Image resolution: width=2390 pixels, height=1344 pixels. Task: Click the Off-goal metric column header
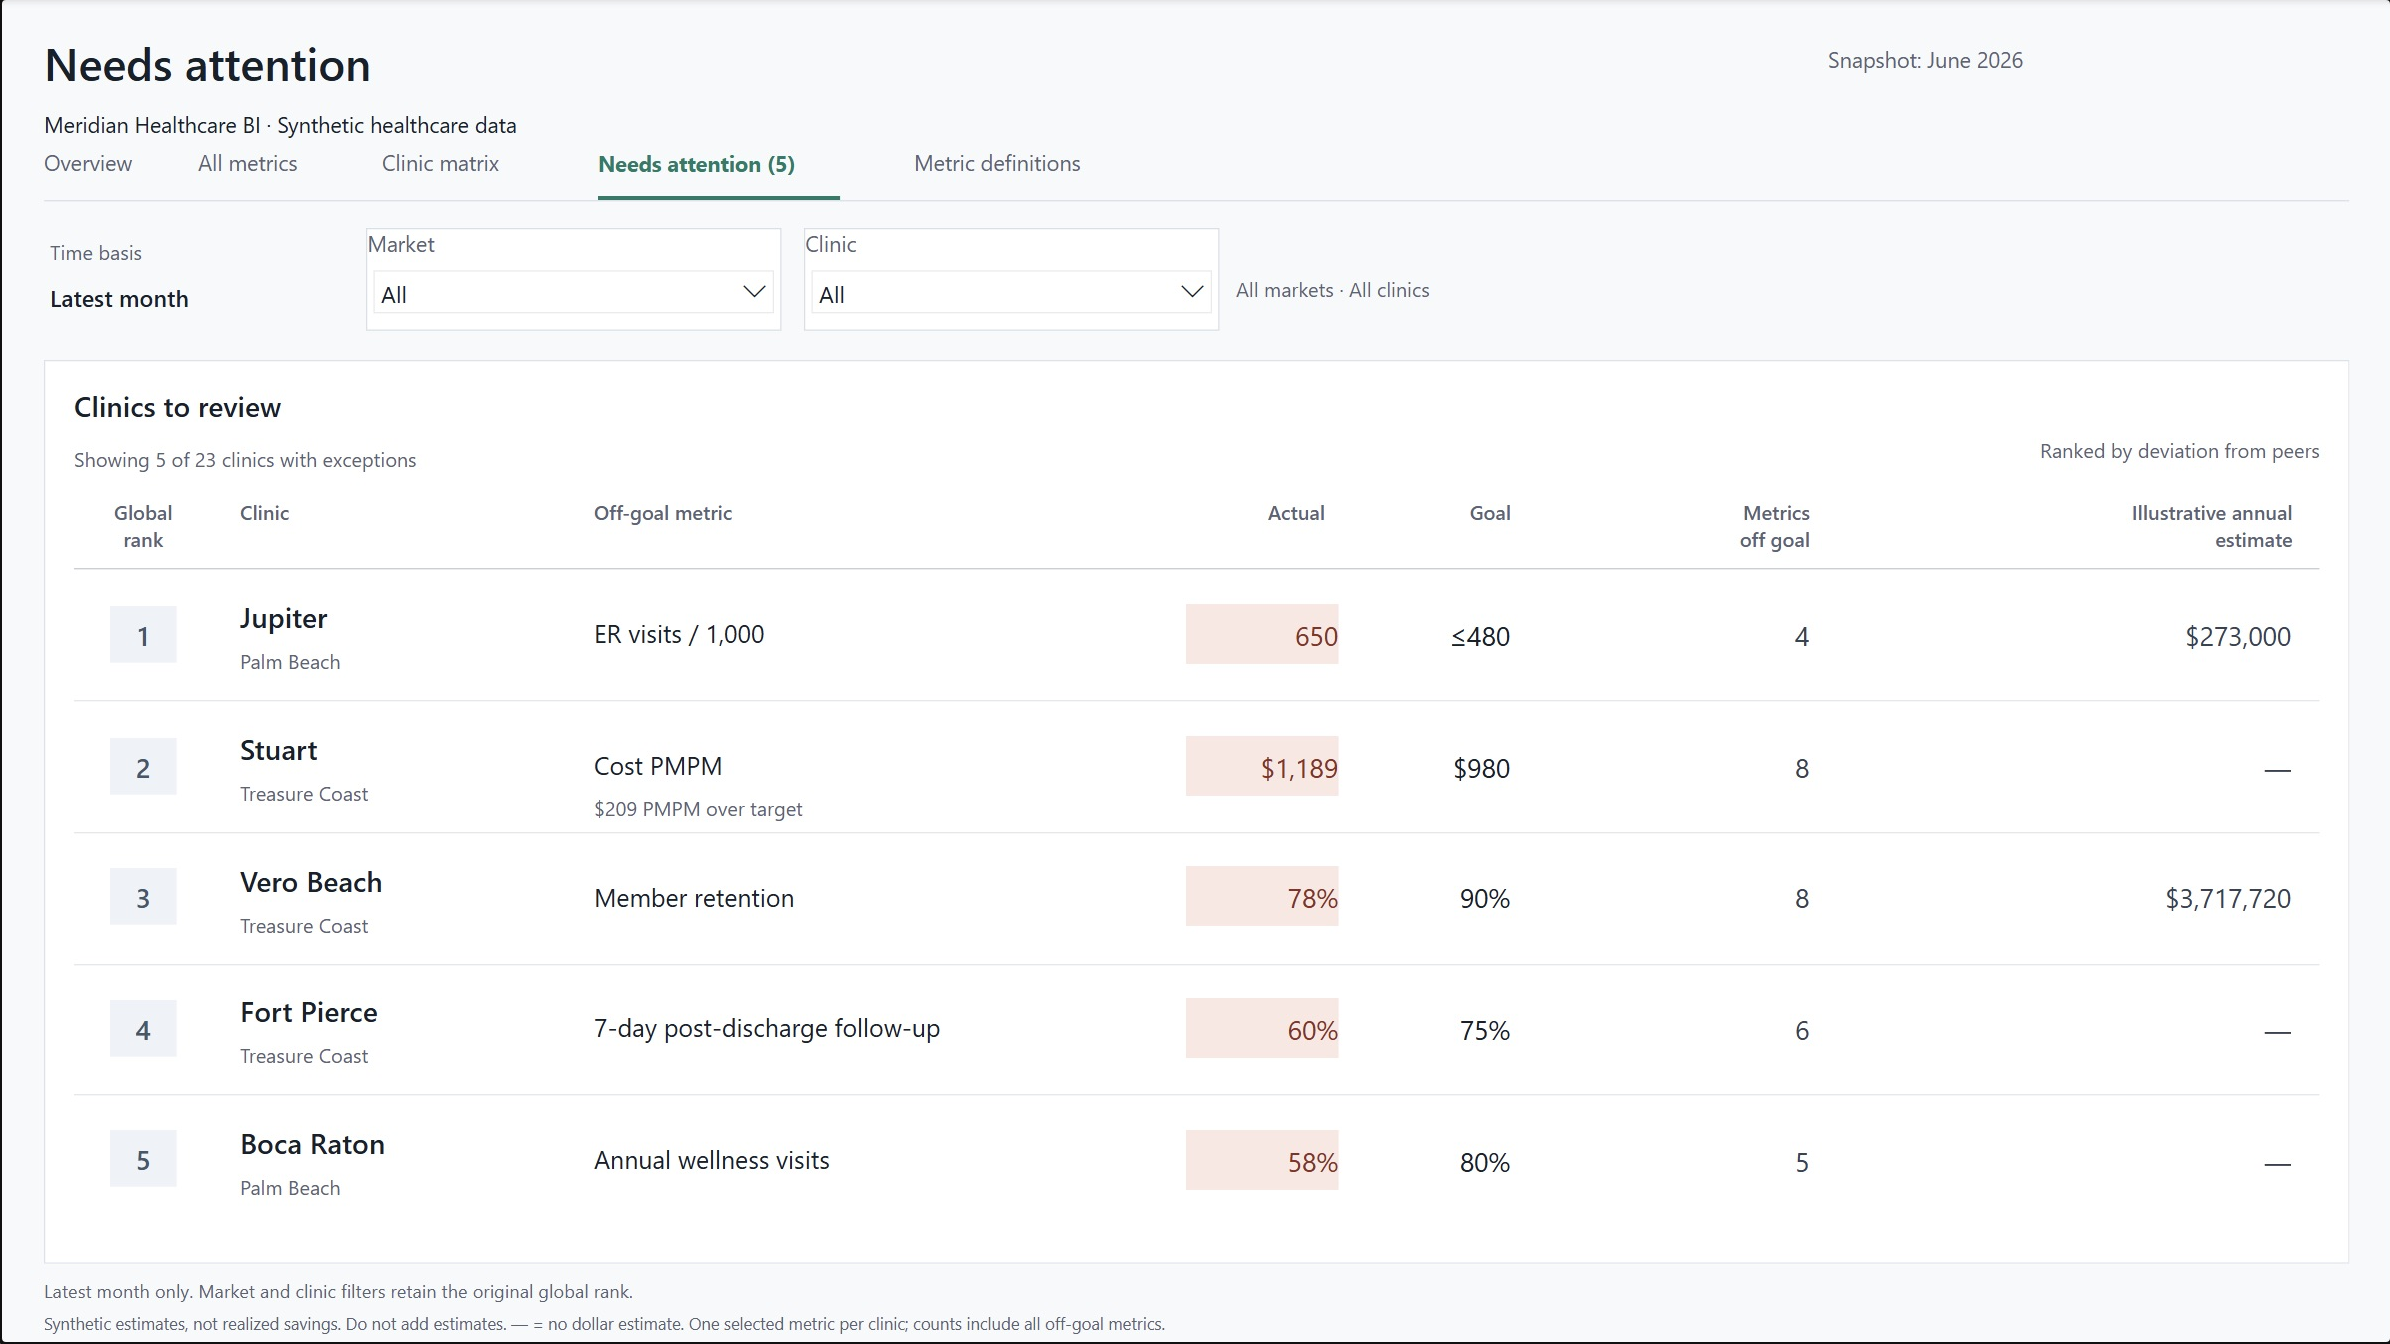point(663,514)
